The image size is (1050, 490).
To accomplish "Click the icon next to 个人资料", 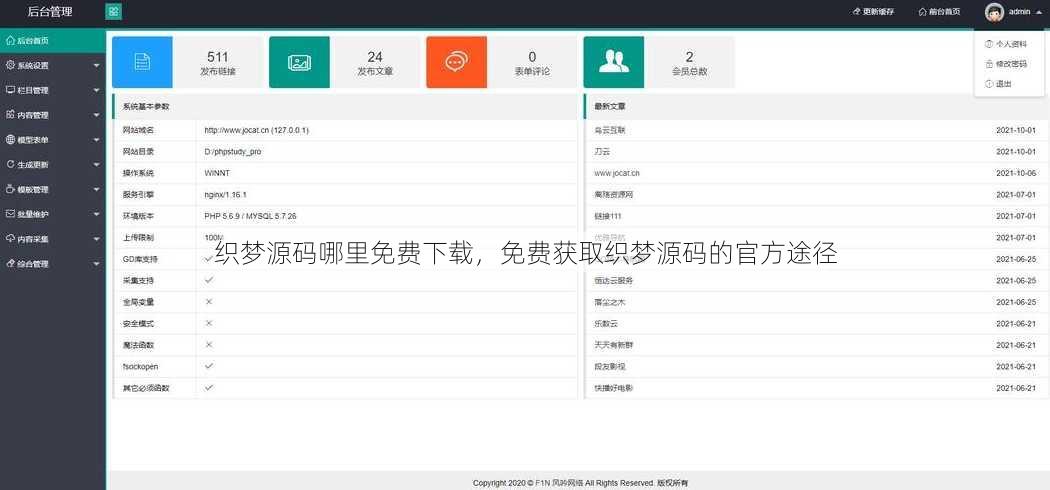I will [x=989, y=44].
